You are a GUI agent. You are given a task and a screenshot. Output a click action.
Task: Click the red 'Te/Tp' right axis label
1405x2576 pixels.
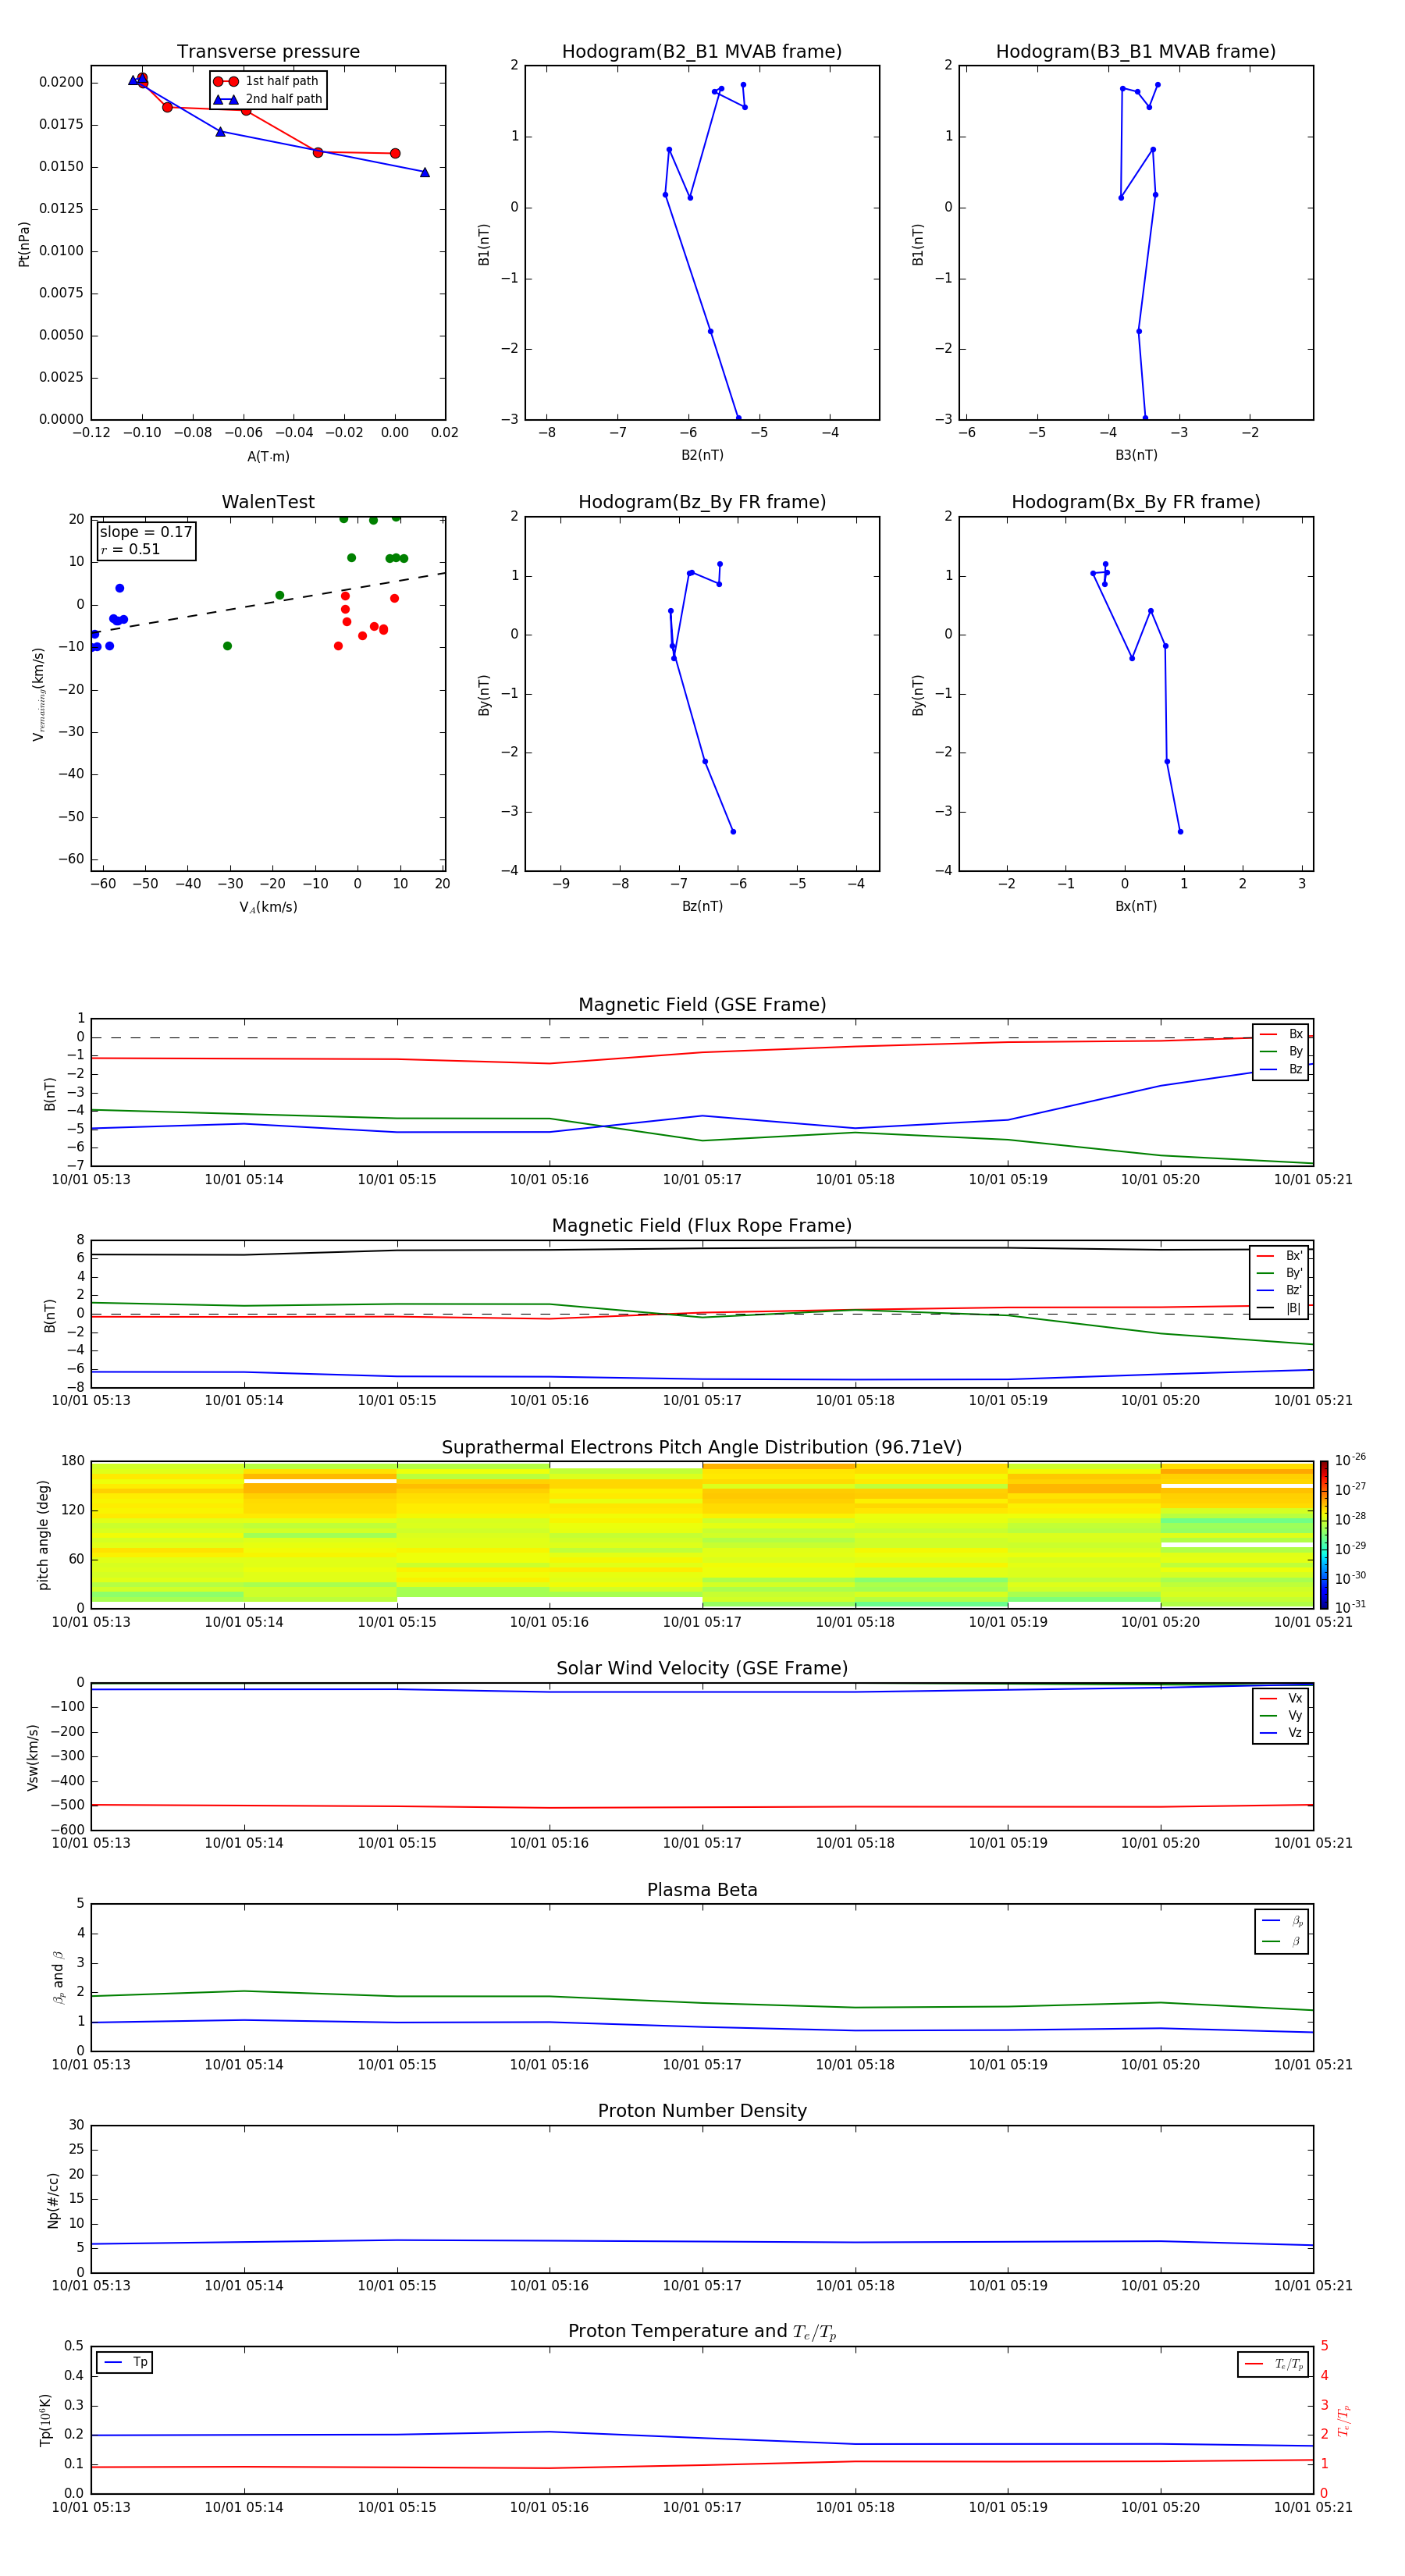[x=1343, y=2420]
